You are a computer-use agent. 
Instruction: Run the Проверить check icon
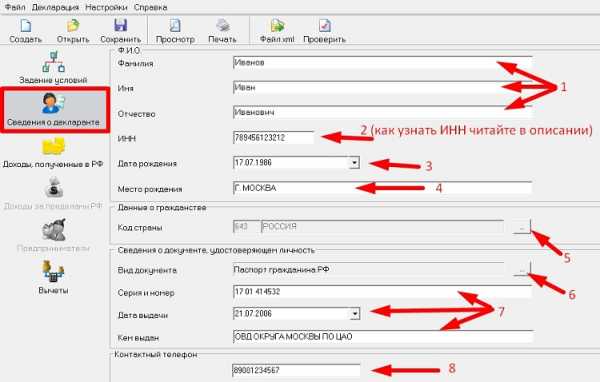pyautogui.click(x=324, y=26)
